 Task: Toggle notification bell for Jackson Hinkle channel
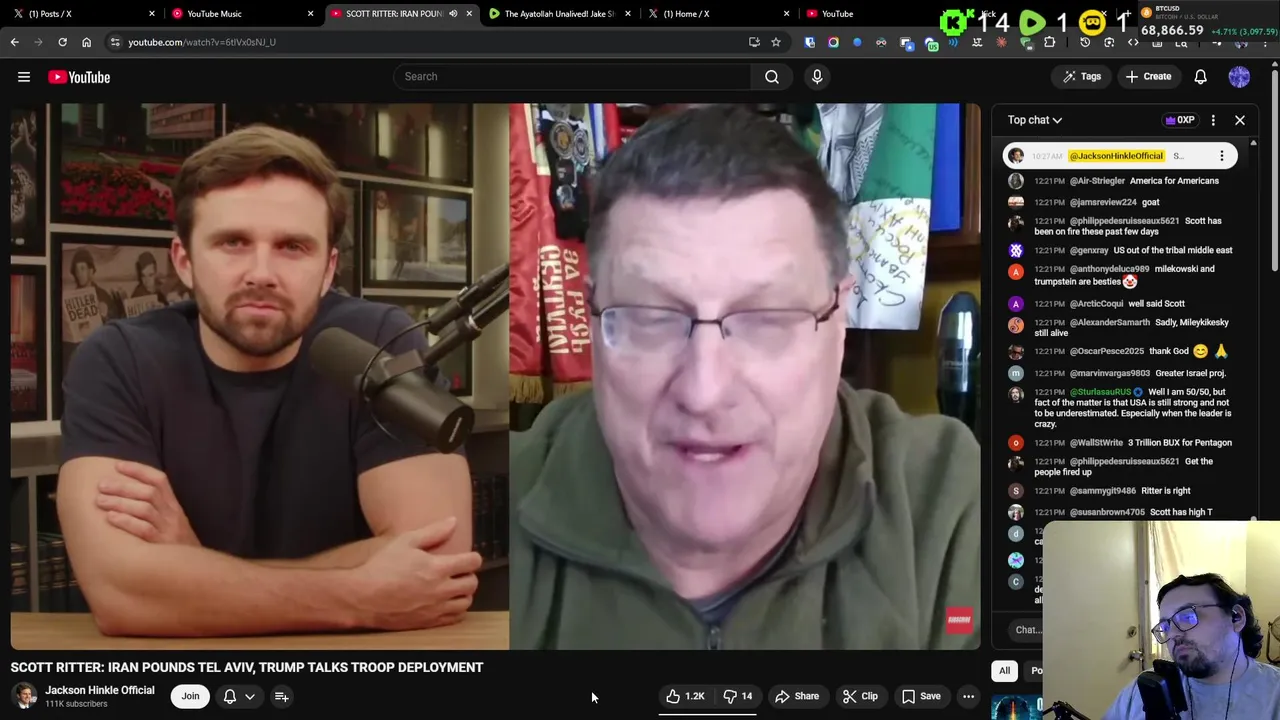(x=229, y=696)
